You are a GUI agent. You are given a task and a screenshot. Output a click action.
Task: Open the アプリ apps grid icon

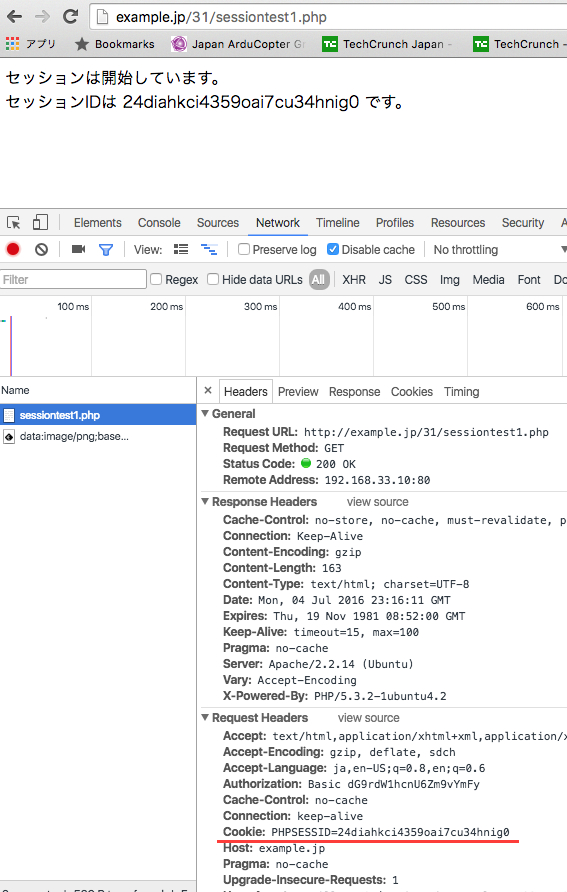[x=12, y=43]
